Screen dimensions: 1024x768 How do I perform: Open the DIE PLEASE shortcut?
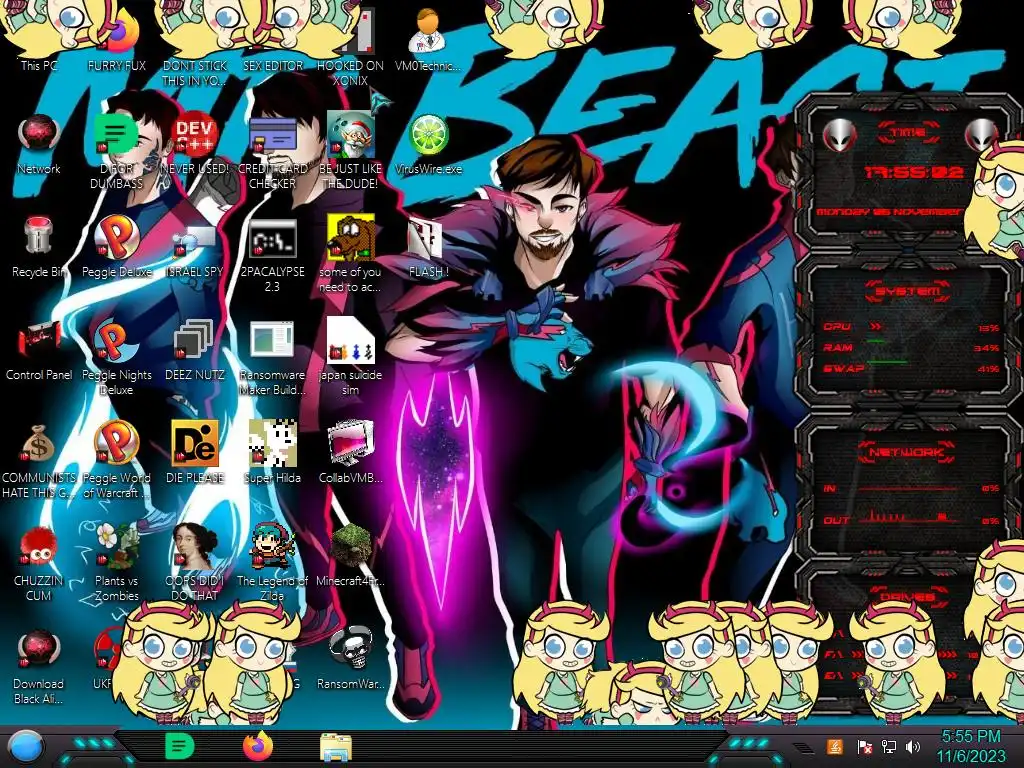(x=194, y=452)
